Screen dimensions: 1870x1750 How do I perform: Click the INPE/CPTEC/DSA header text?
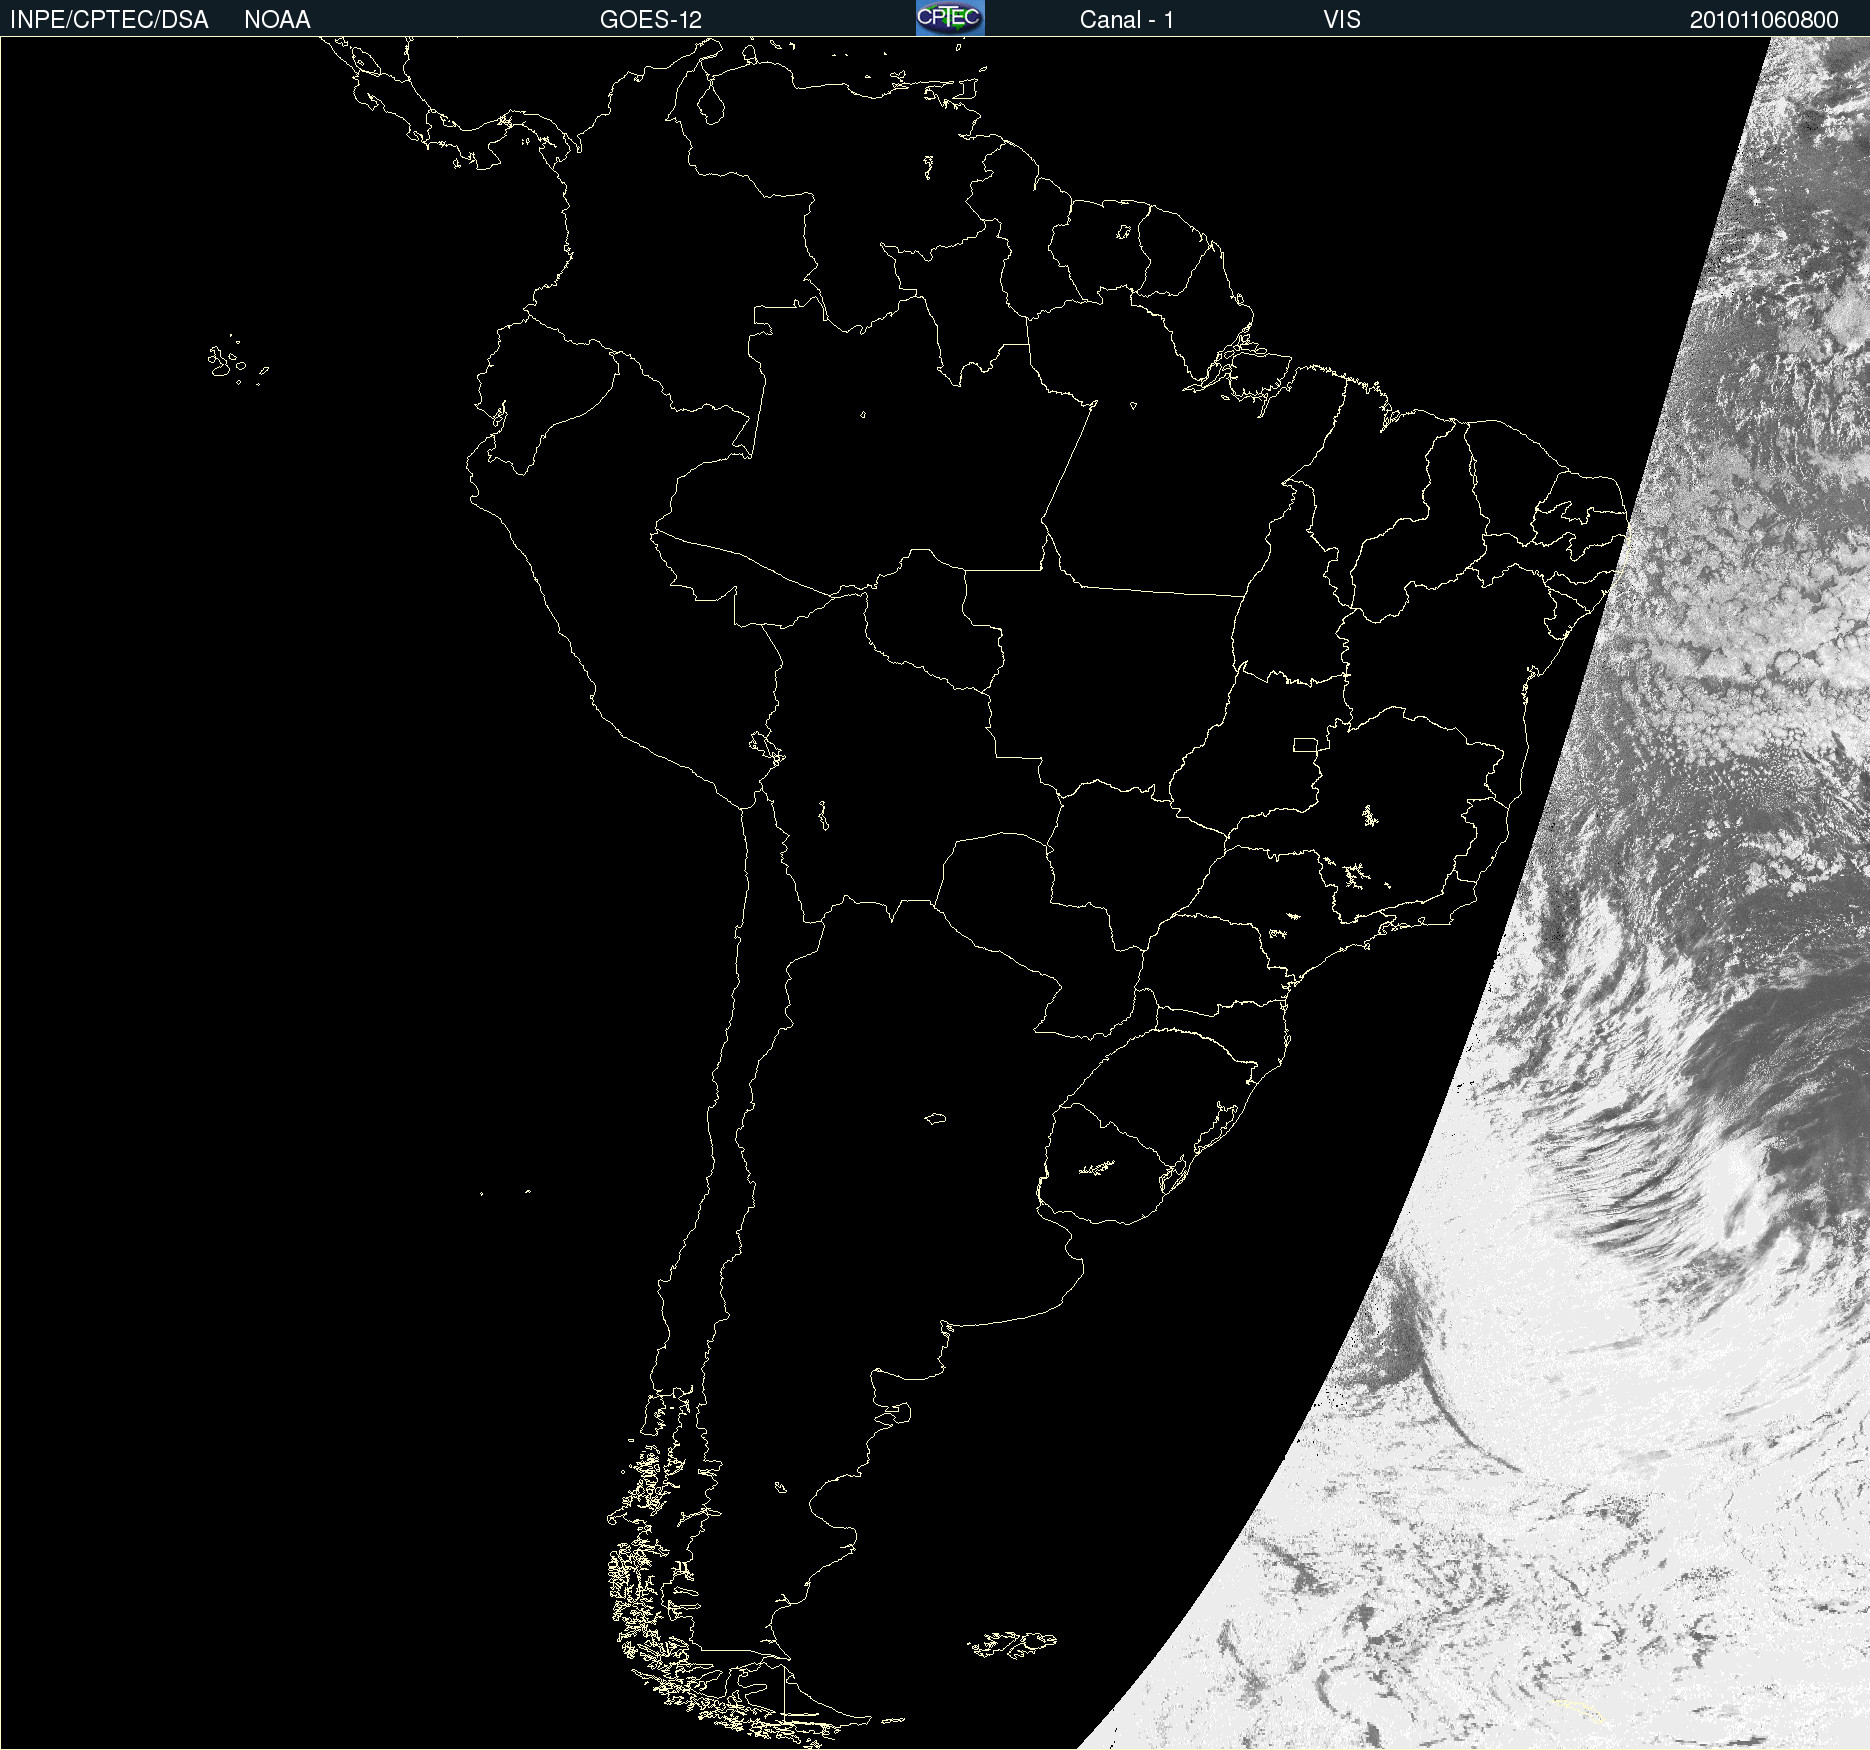109,20
